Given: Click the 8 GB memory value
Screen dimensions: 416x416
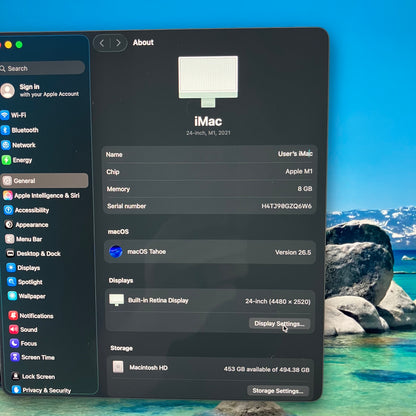Looking at the screenshot, I should click(x=305, y=189).
